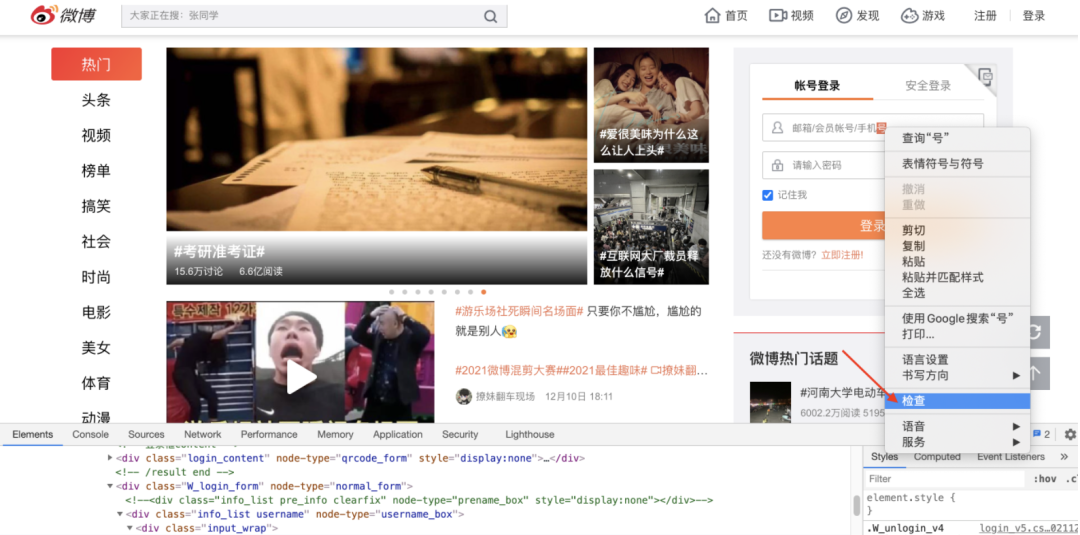Click 注册 in top navigation
The height and width of the screenshot is (535, 1080).
click(x=985, y=16)
